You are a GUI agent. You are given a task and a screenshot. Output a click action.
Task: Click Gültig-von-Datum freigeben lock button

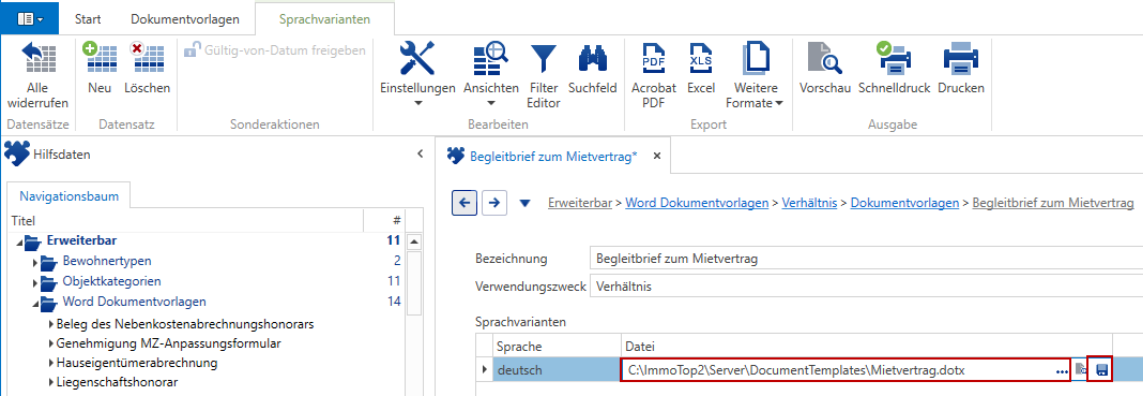pyautogui.click(x=274, y=50)
